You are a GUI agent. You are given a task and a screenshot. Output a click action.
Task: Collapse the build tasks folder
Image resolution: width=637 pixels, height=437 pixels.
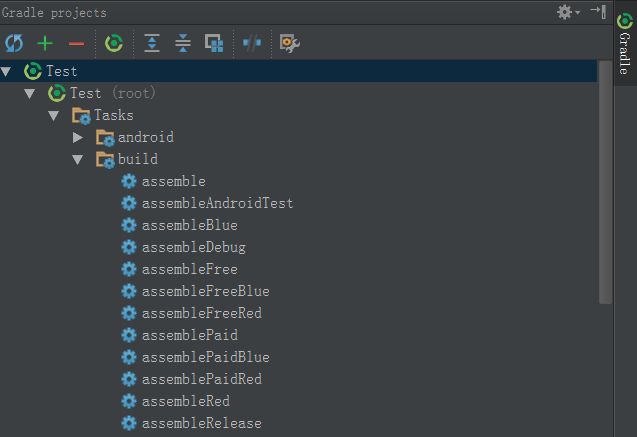(78, 160)
